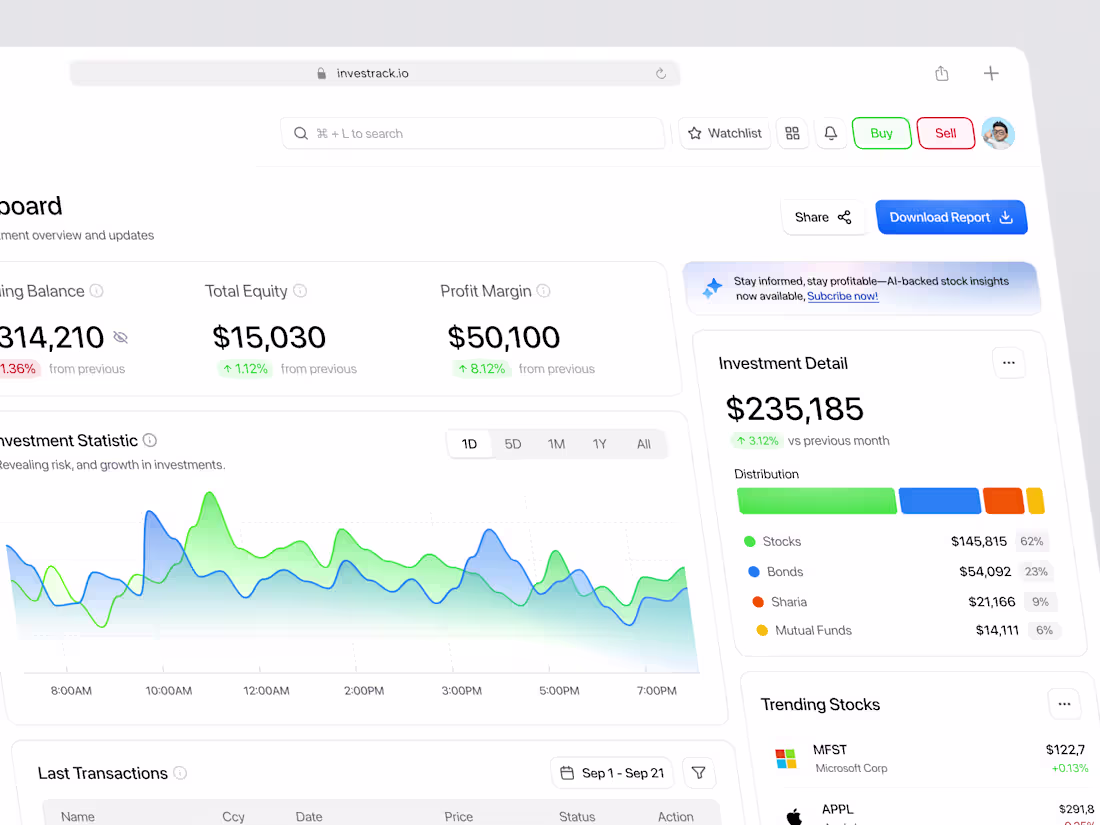Open notifications via the bell icon
The image size is (1100, 825).
tap(831, 133)
